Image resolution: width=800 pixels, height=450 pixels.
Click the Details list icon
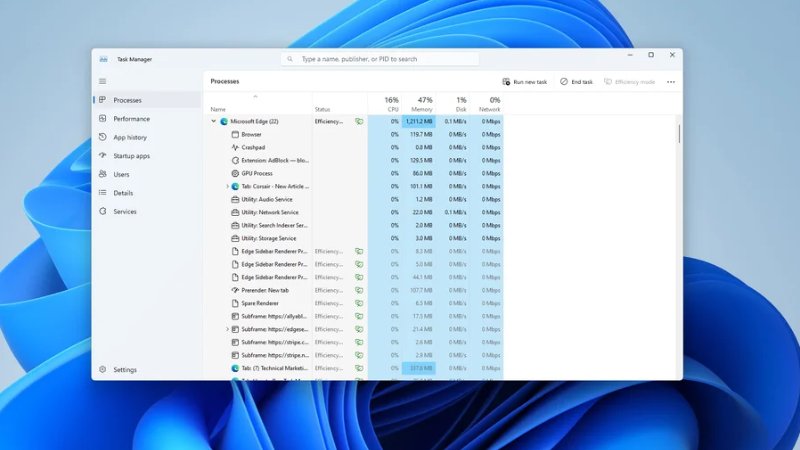pyautogui.click(x=103, y=193)
